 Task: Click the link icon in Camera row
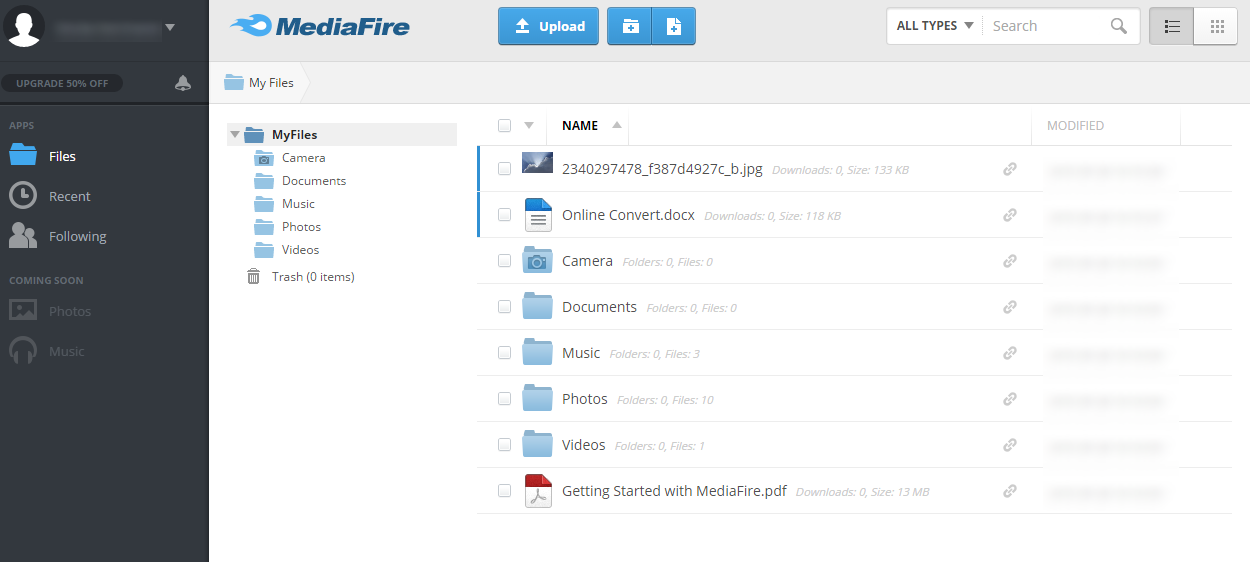point(1010,261)
